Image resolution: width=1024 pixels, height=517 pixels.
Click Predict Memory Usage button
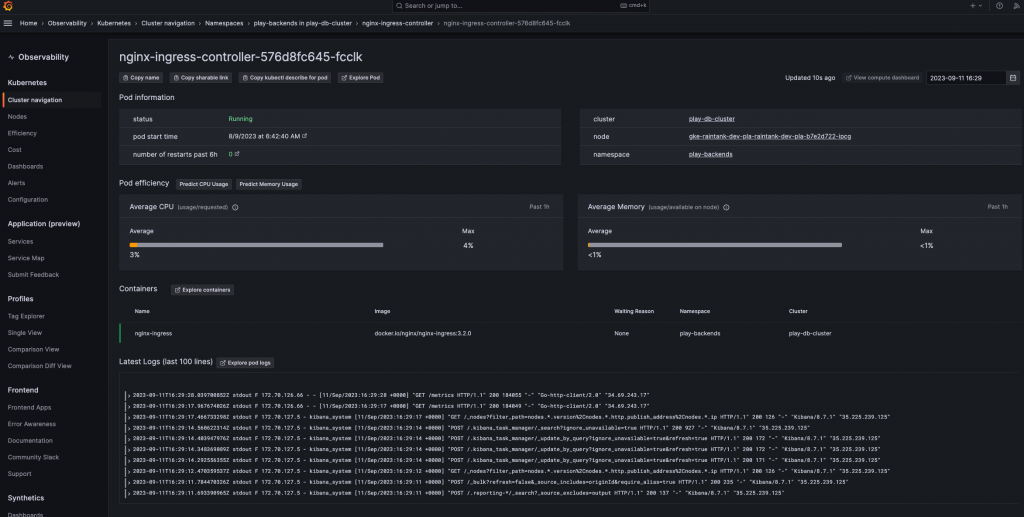pos(268,184)
